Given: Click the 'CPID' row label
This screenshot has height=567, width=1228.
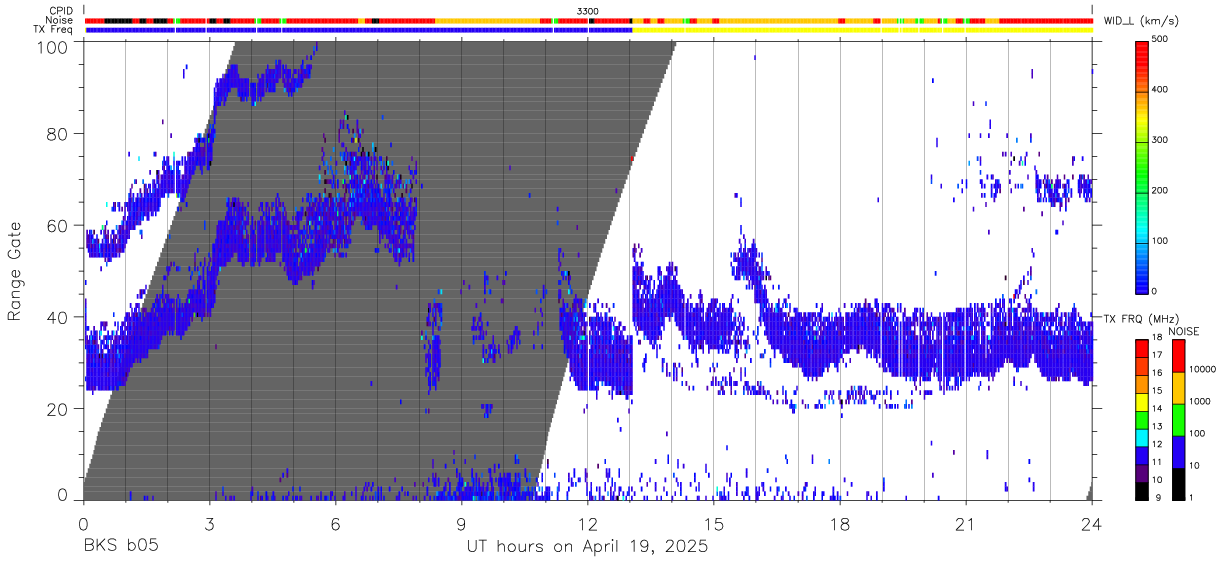Looking at the screenshot, I should [62, 11].
